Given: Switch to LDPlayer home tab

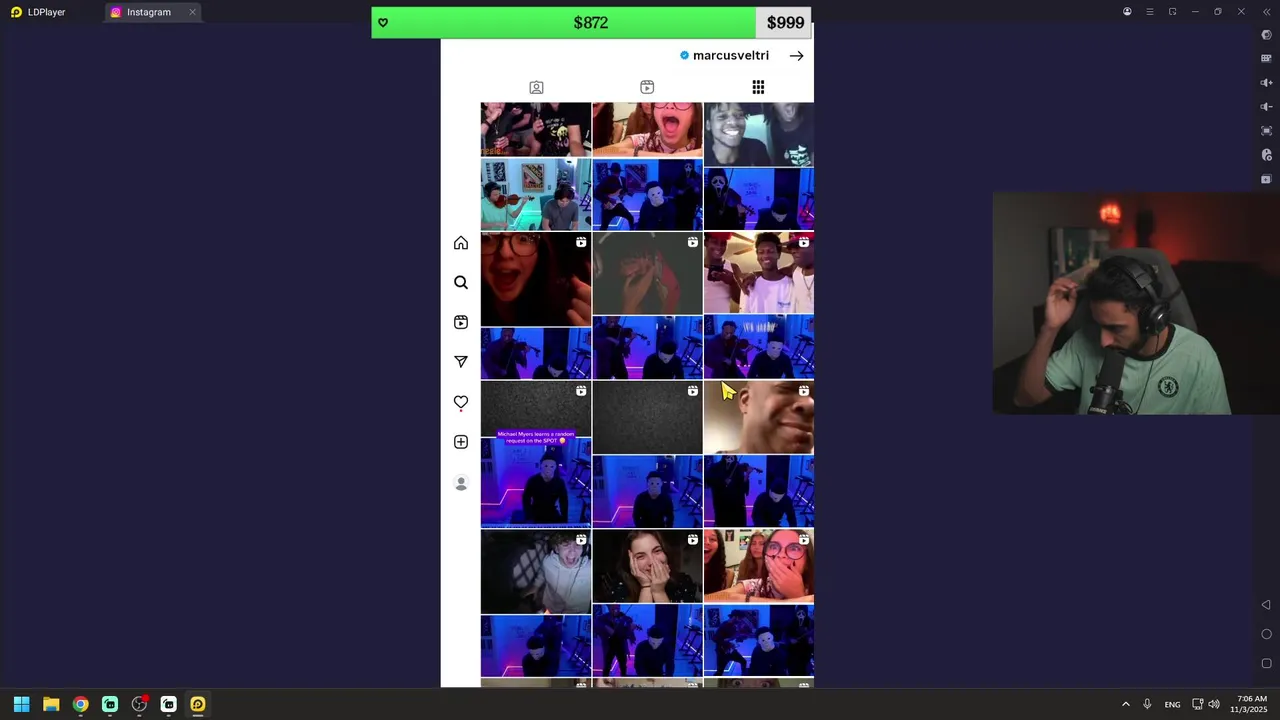Looking at the screenshot, I should tap(38, 12).
